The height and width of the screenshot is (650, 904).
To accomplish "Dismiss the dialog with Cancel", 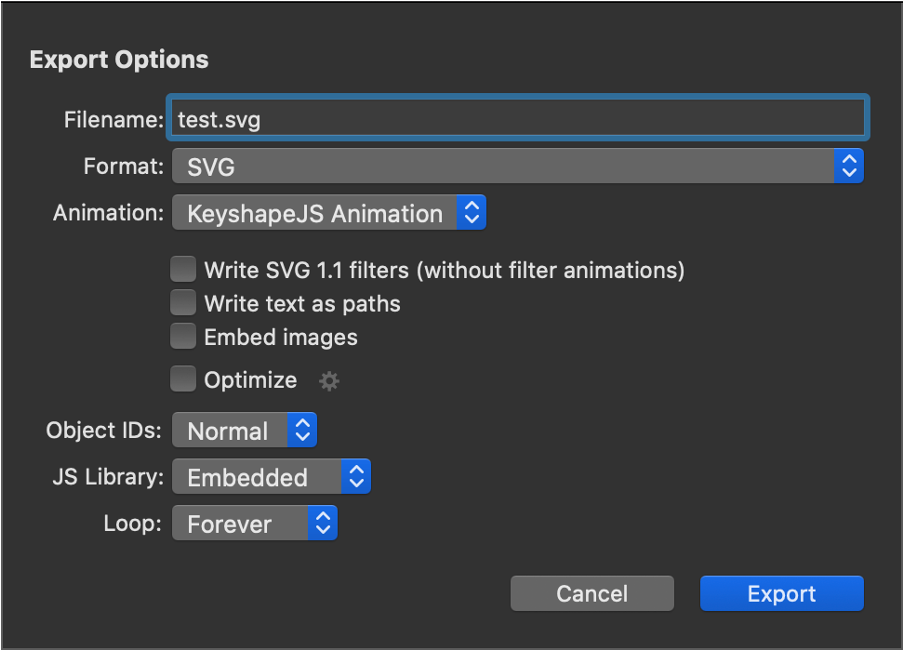I will [592, 593].
